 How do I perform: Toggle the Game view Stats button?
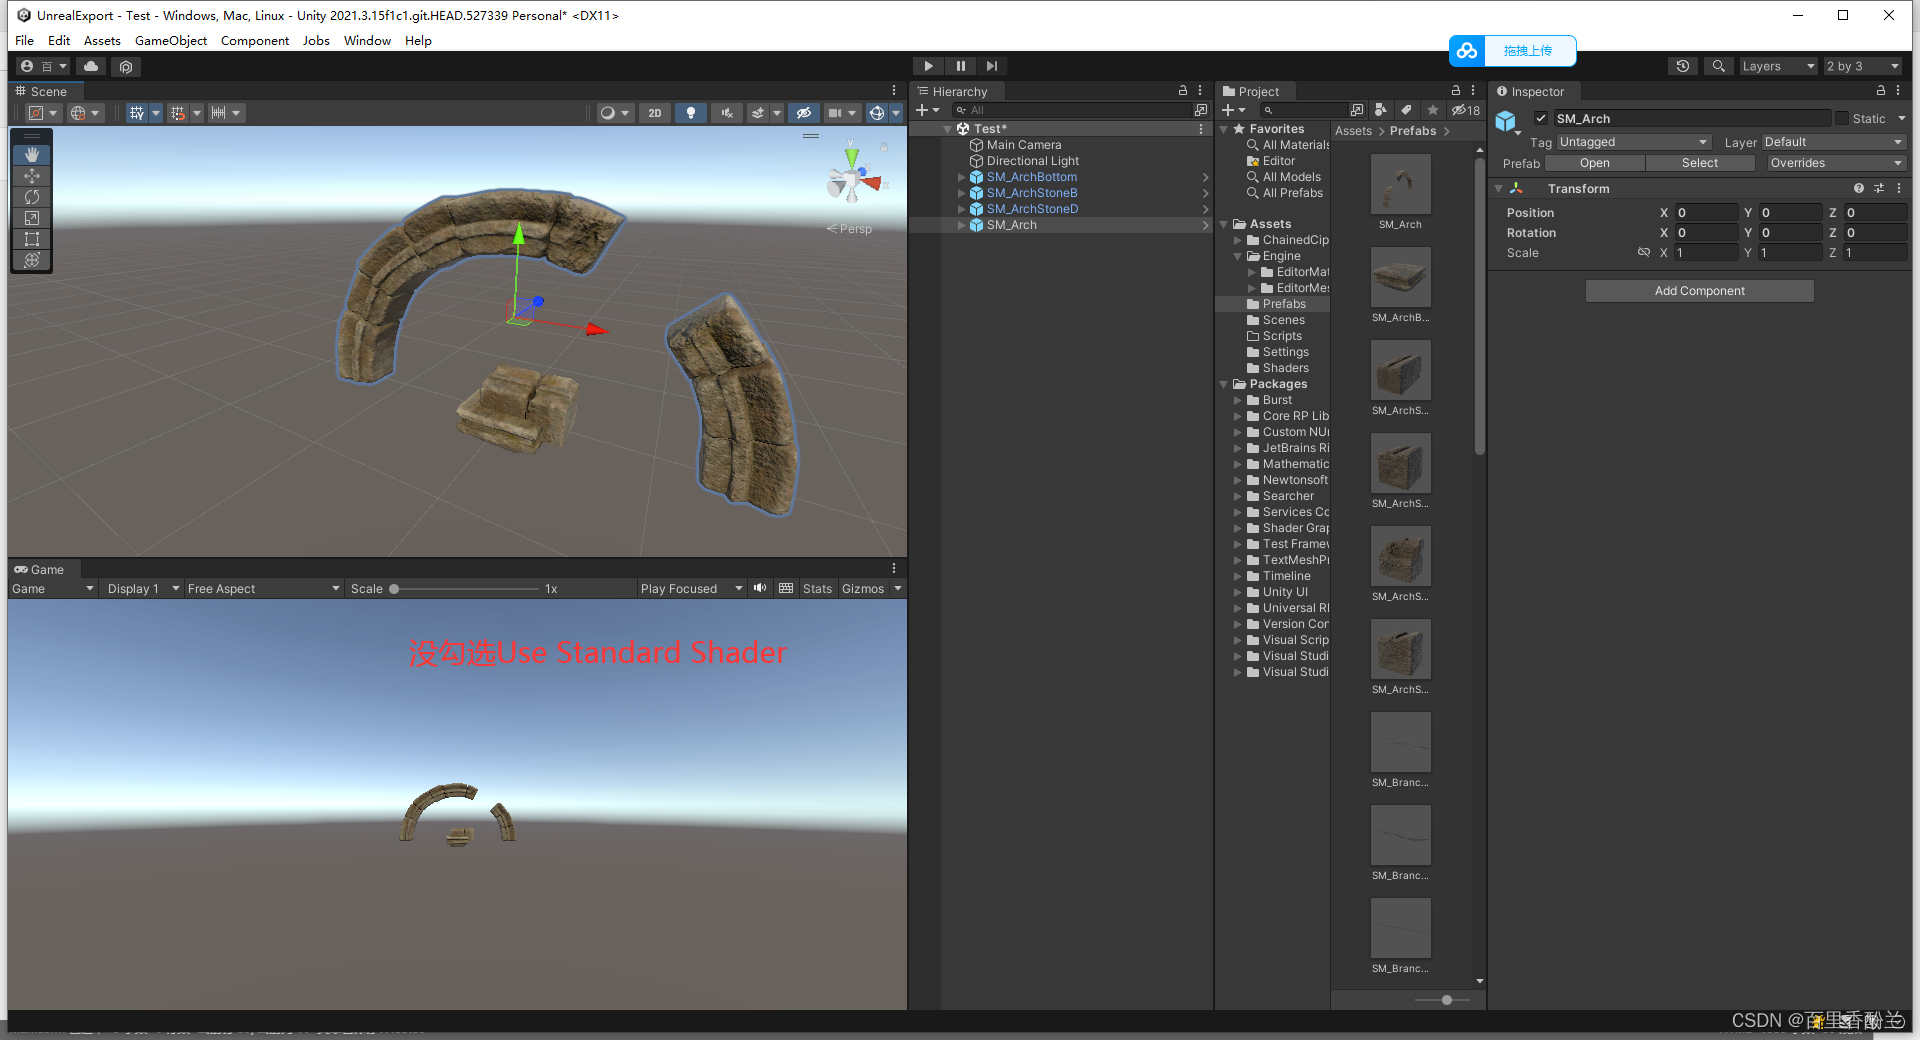click(x=817, y=588)
